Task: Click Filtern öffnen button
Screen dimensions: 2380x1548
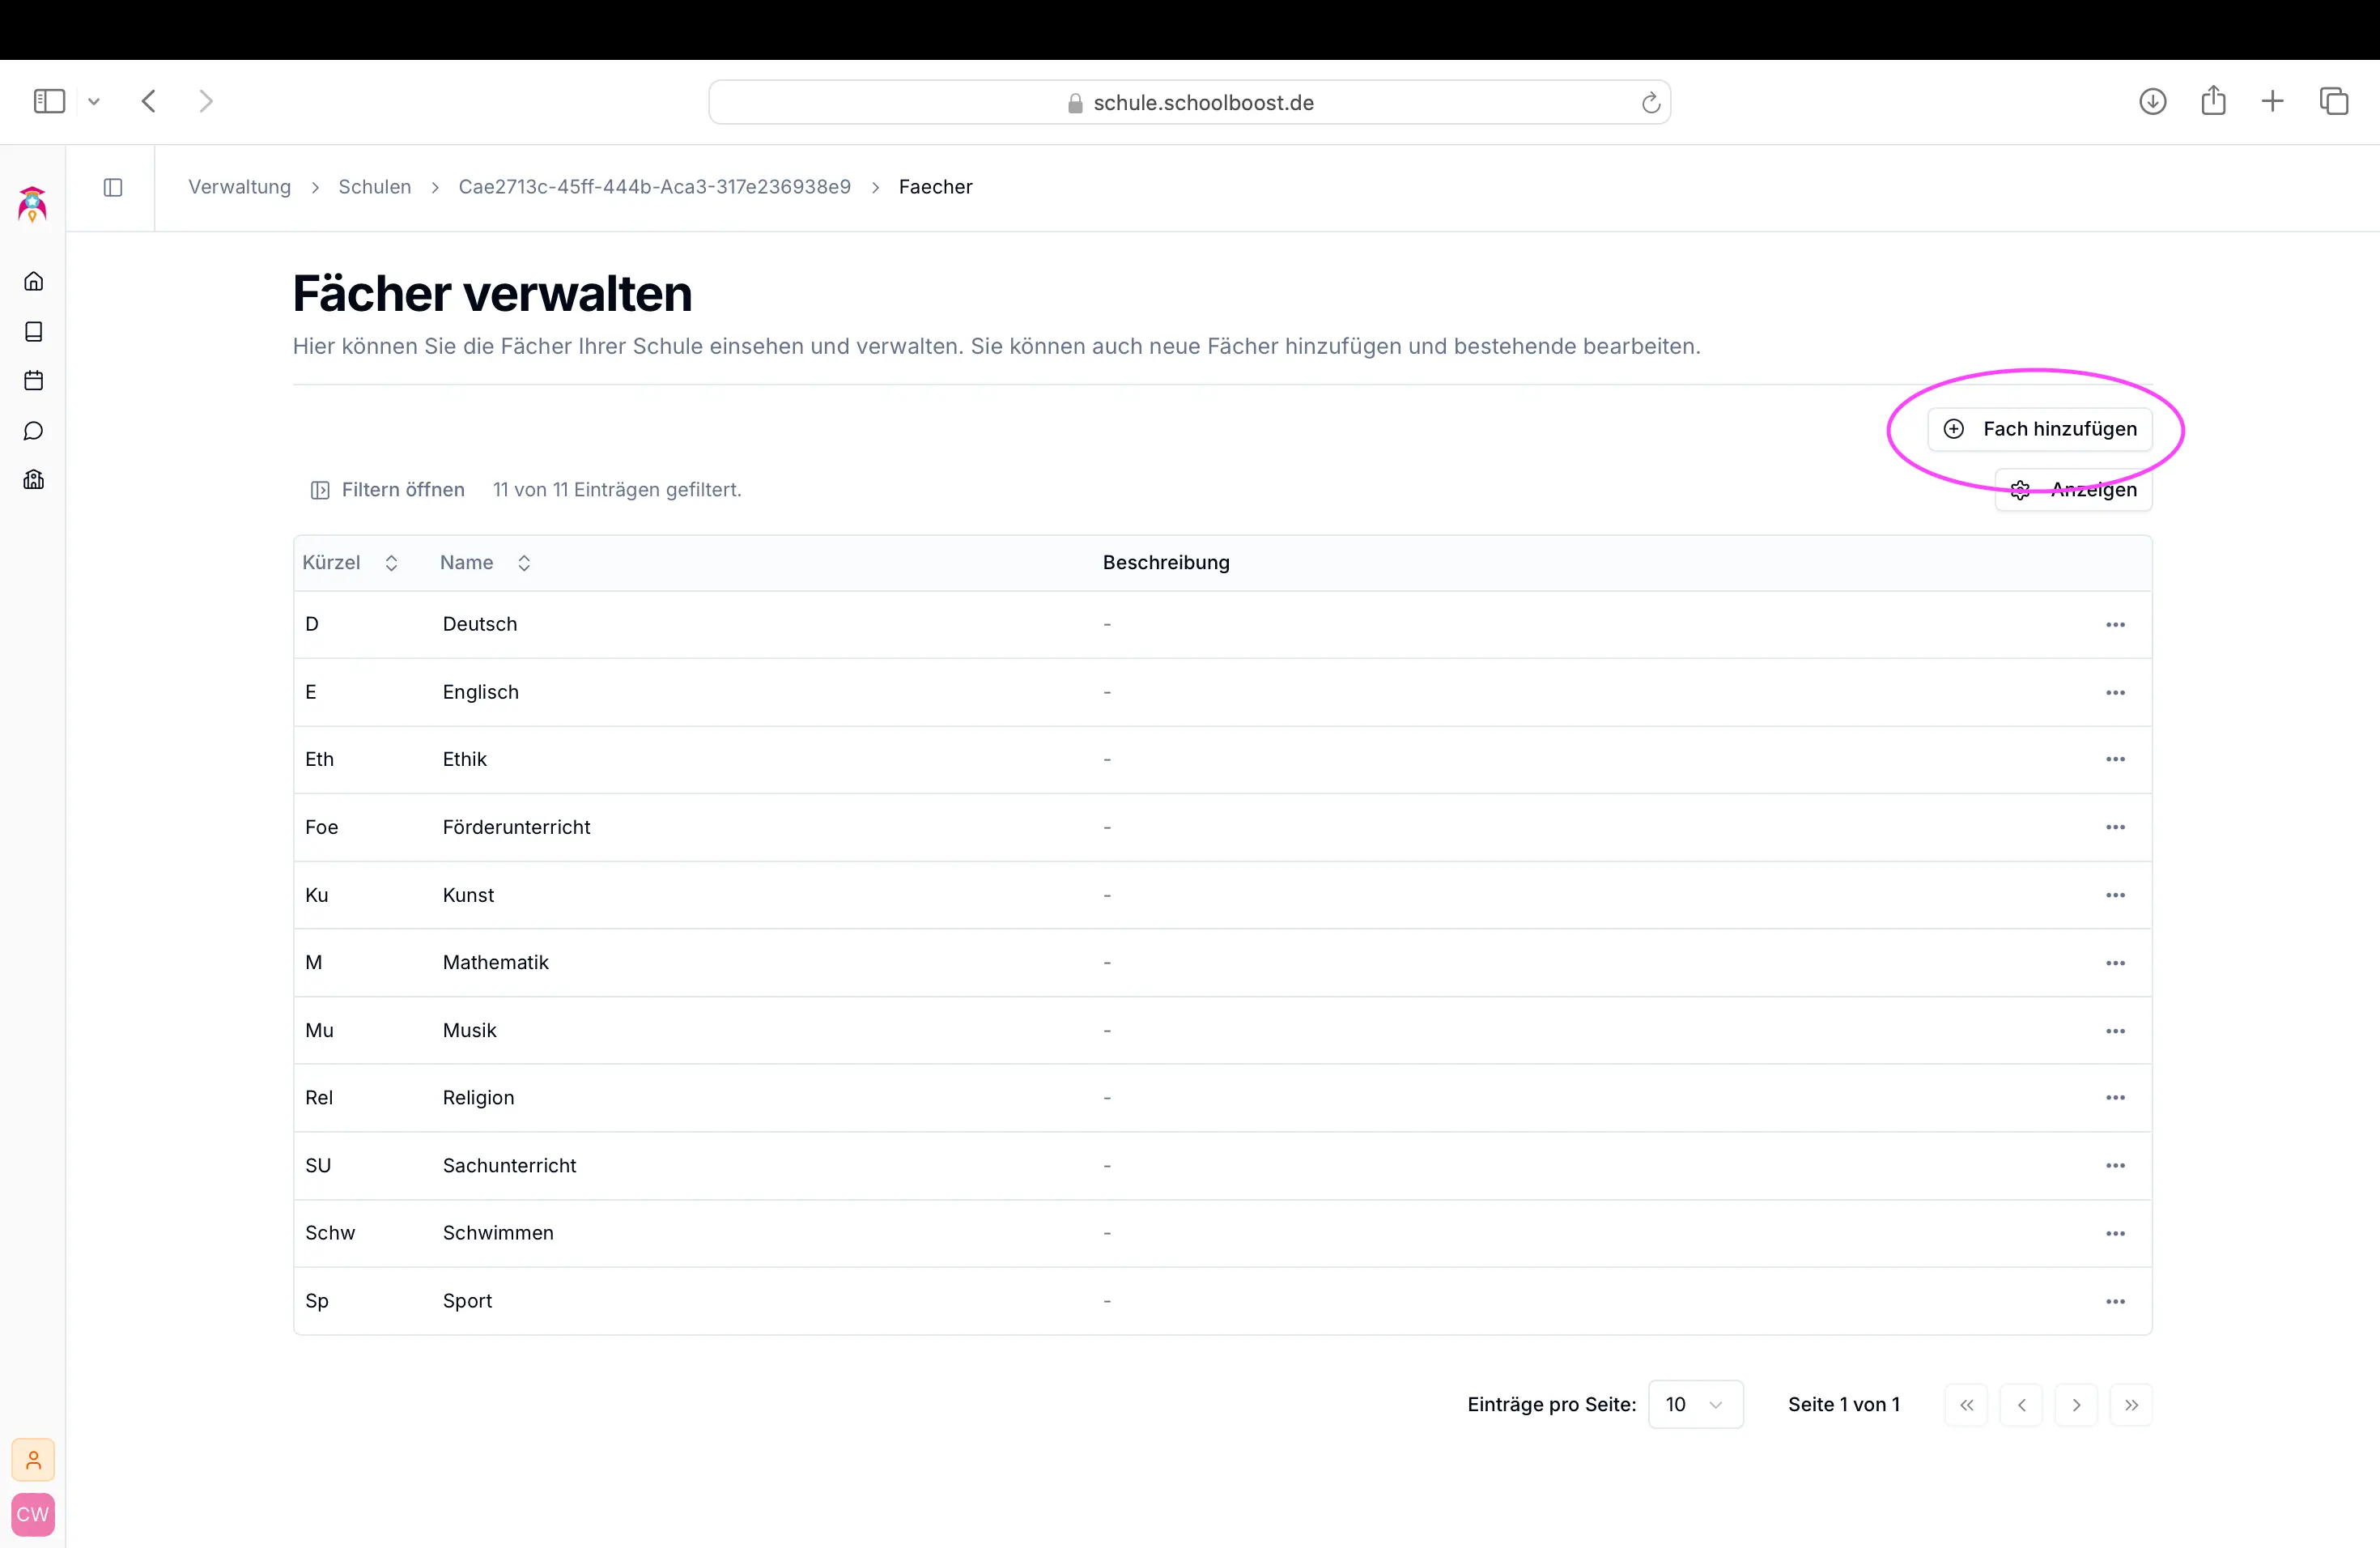Action: click(388, 490)
